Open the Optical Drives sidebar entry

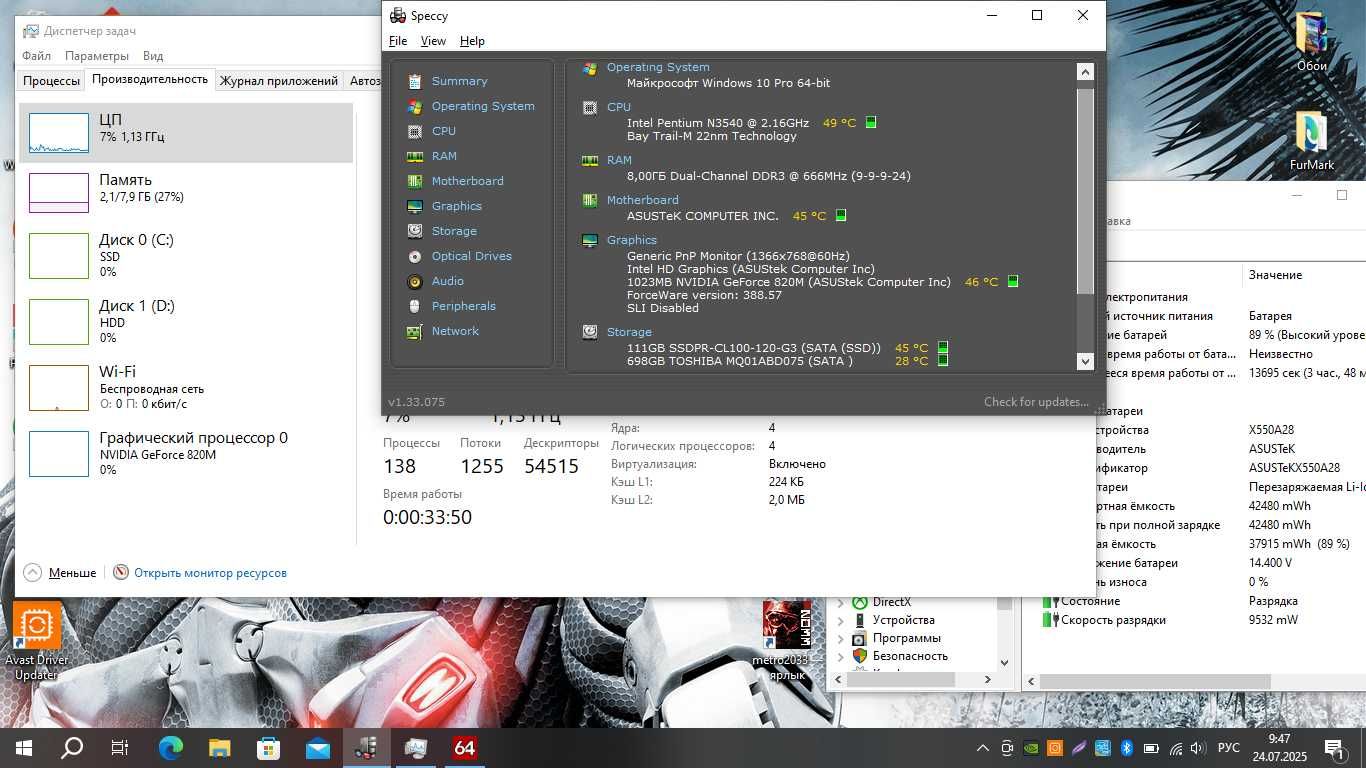pos(471,256)
